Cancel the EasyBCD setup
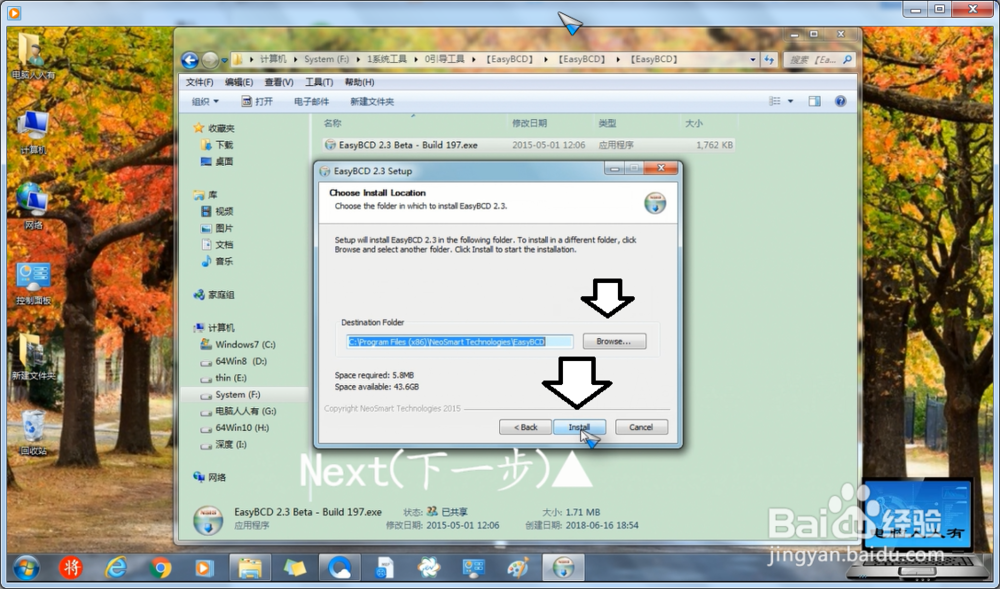 click(x=641, y=427)
